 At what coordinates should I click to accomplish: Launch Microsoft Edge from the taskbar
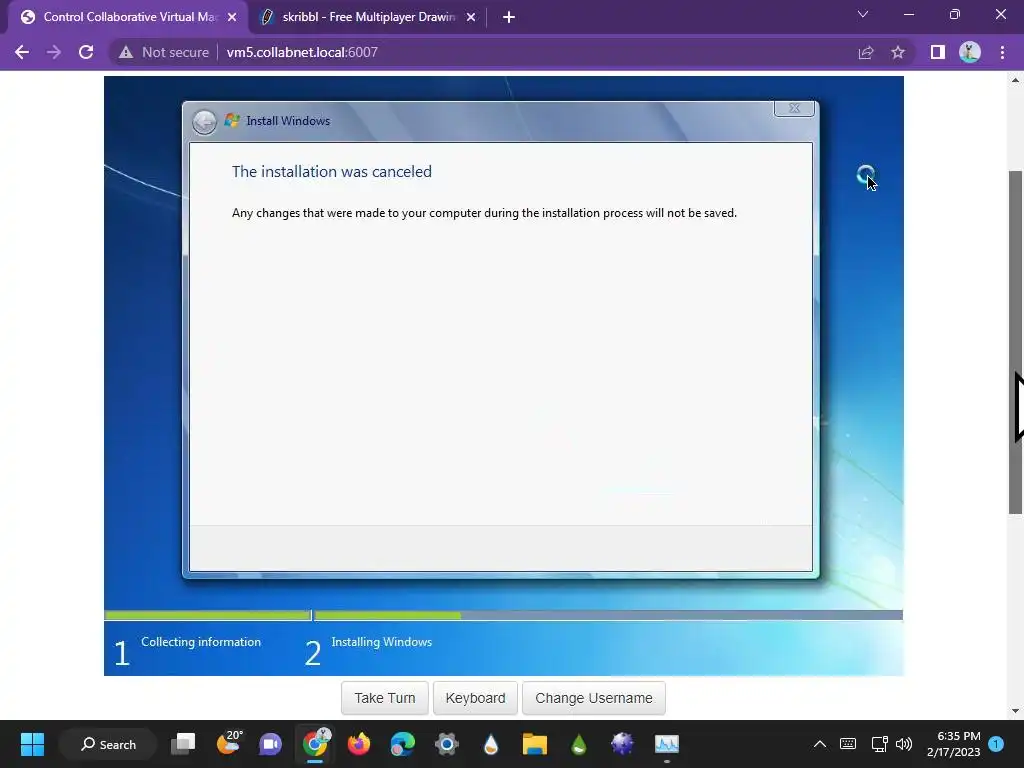(x=402, y=744)
